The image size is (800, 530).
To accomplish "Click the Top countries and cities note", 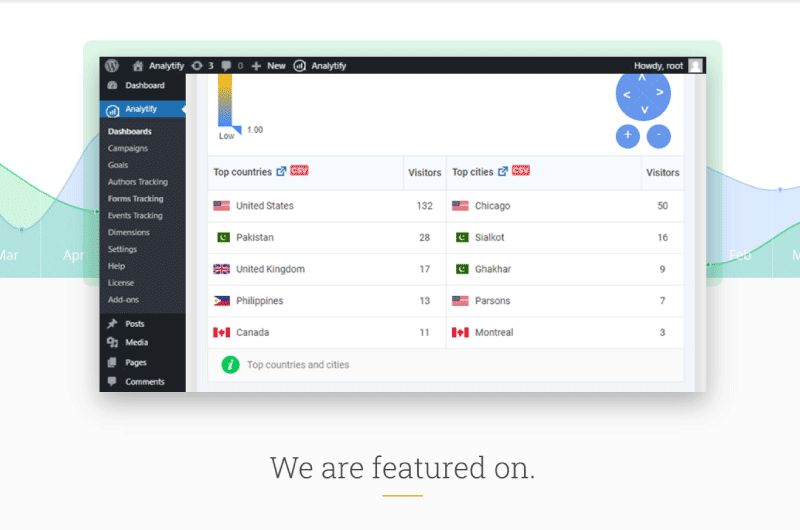I will 298,365.
